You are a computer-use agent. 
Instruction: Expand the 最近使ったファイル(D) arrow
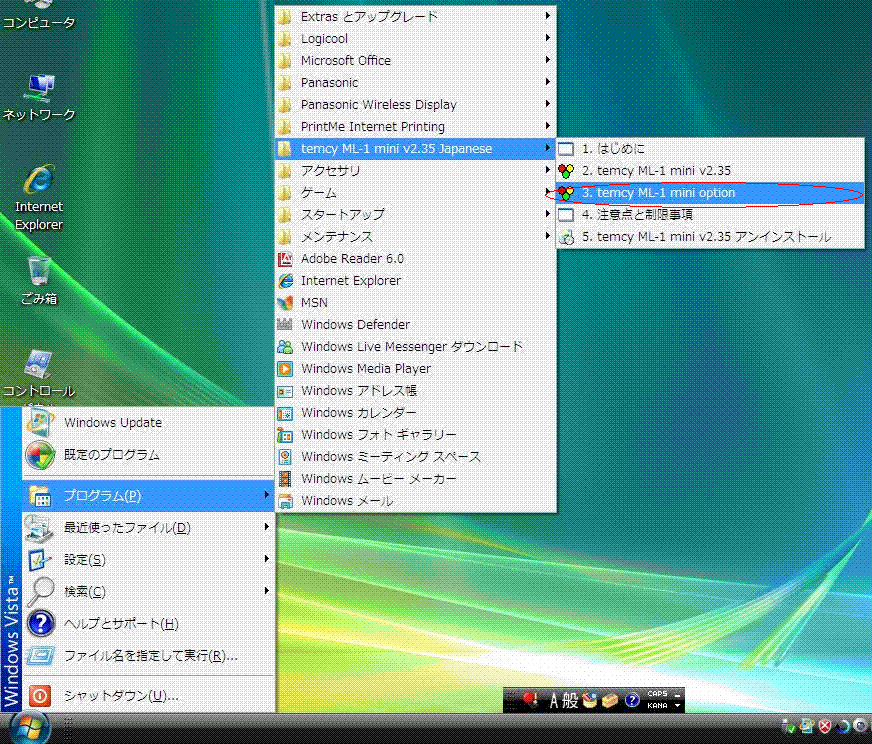click(x=267, y=527)
